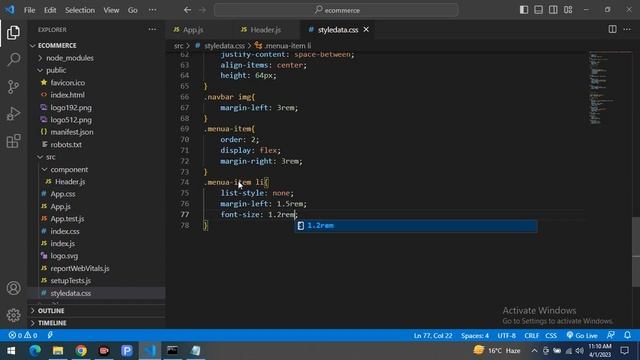Collapse the ECOMMERCE root folder
This screenshot has height=360, width=640.
(57, 45)
